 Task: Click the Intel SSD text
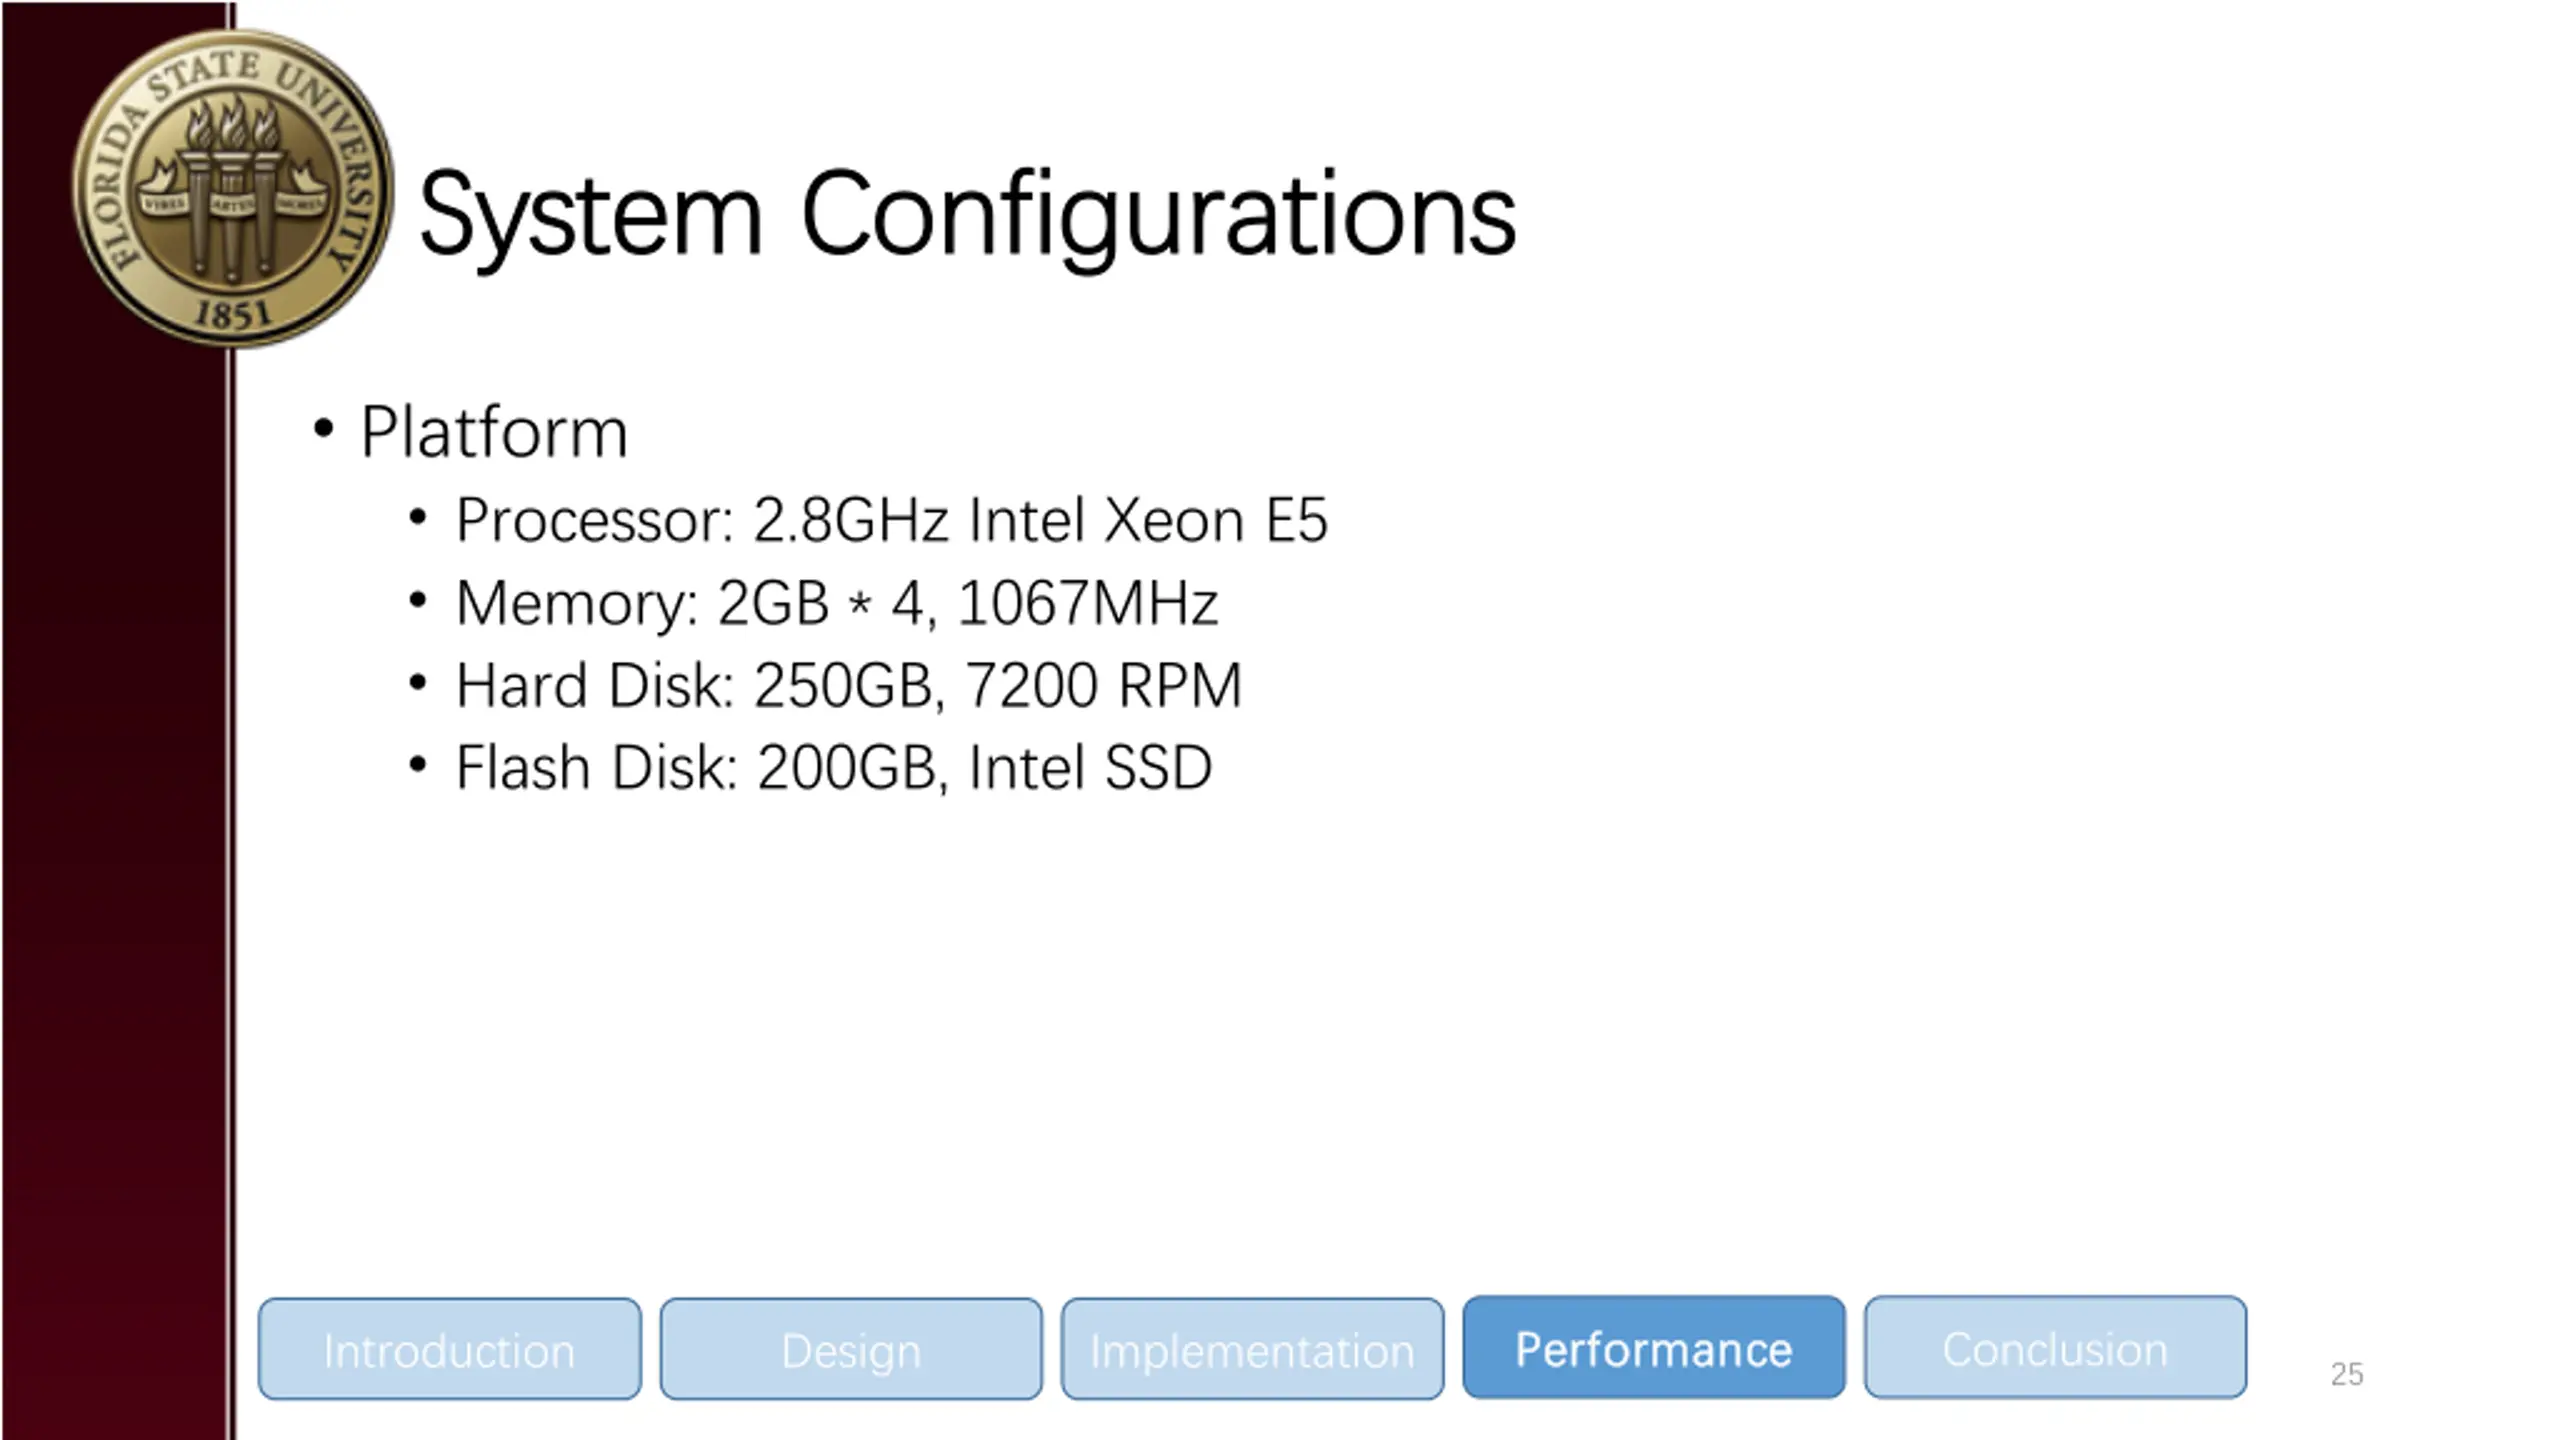pyautogui.click(x=1090, y=768)
